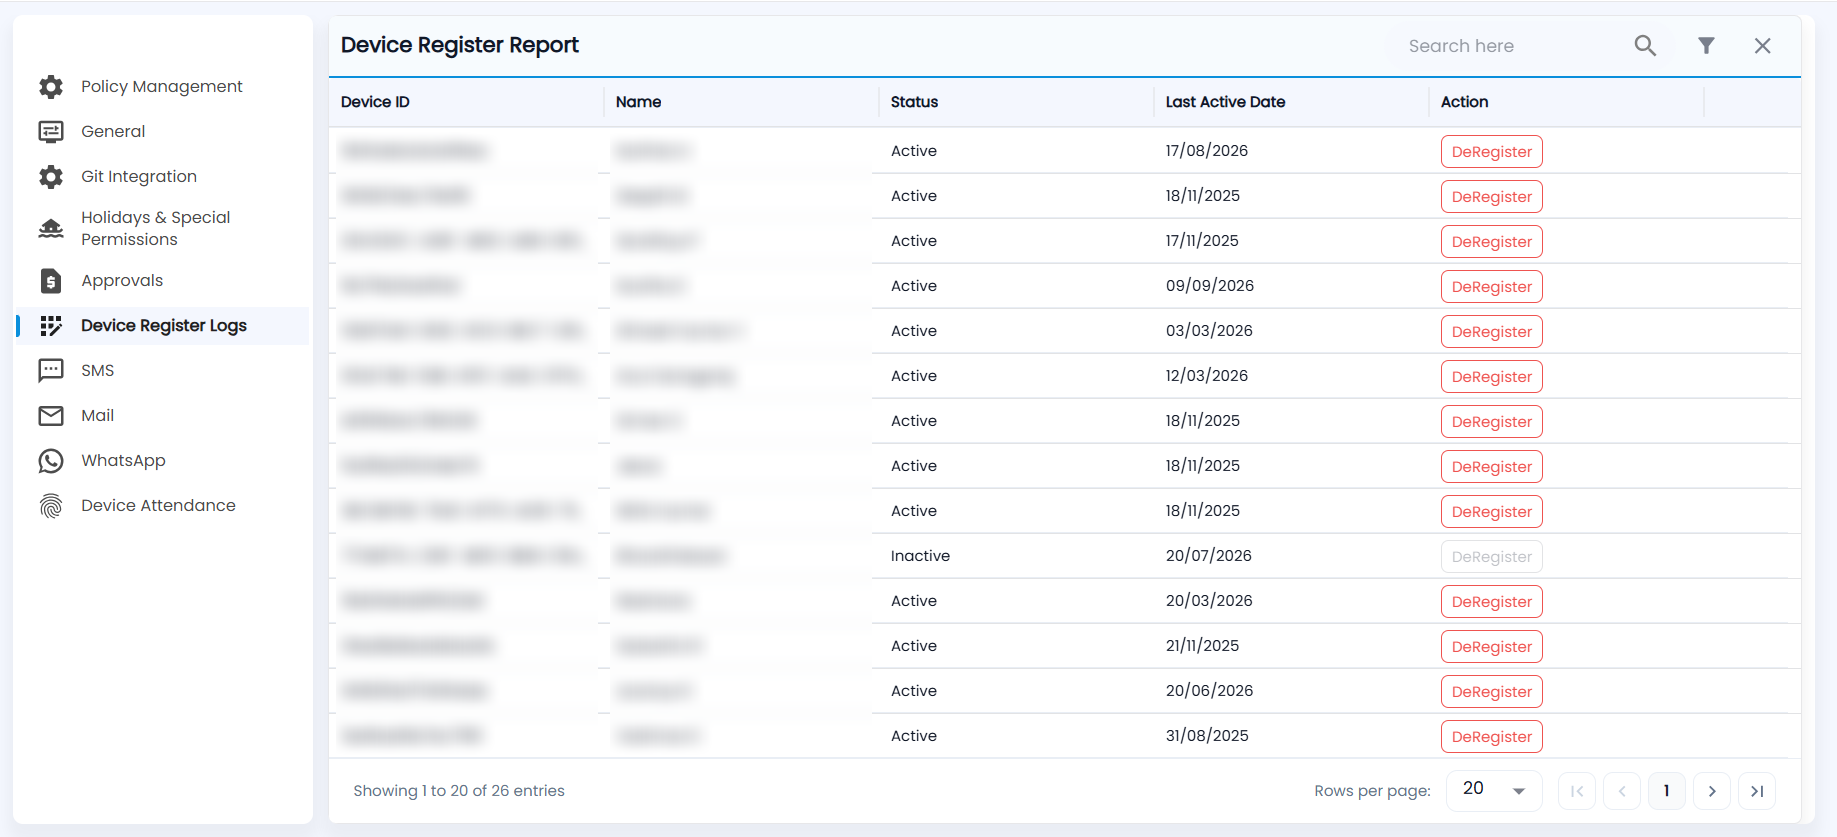Image resolution: width=1837 pixels, height=837 pixels.
Task: Click the Git Integration gear icon
Action: (x=51, y=177)
